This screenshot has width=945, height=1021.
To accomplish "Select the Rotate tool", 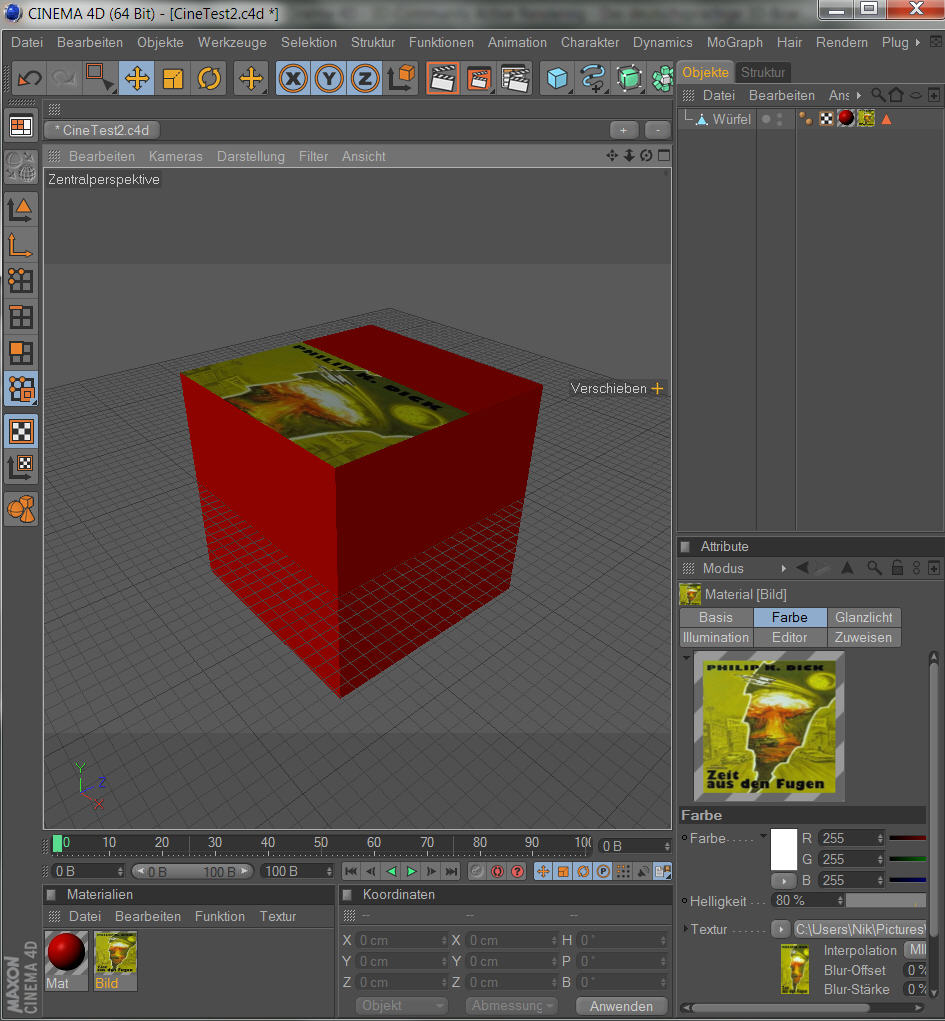I will point(209,79).
